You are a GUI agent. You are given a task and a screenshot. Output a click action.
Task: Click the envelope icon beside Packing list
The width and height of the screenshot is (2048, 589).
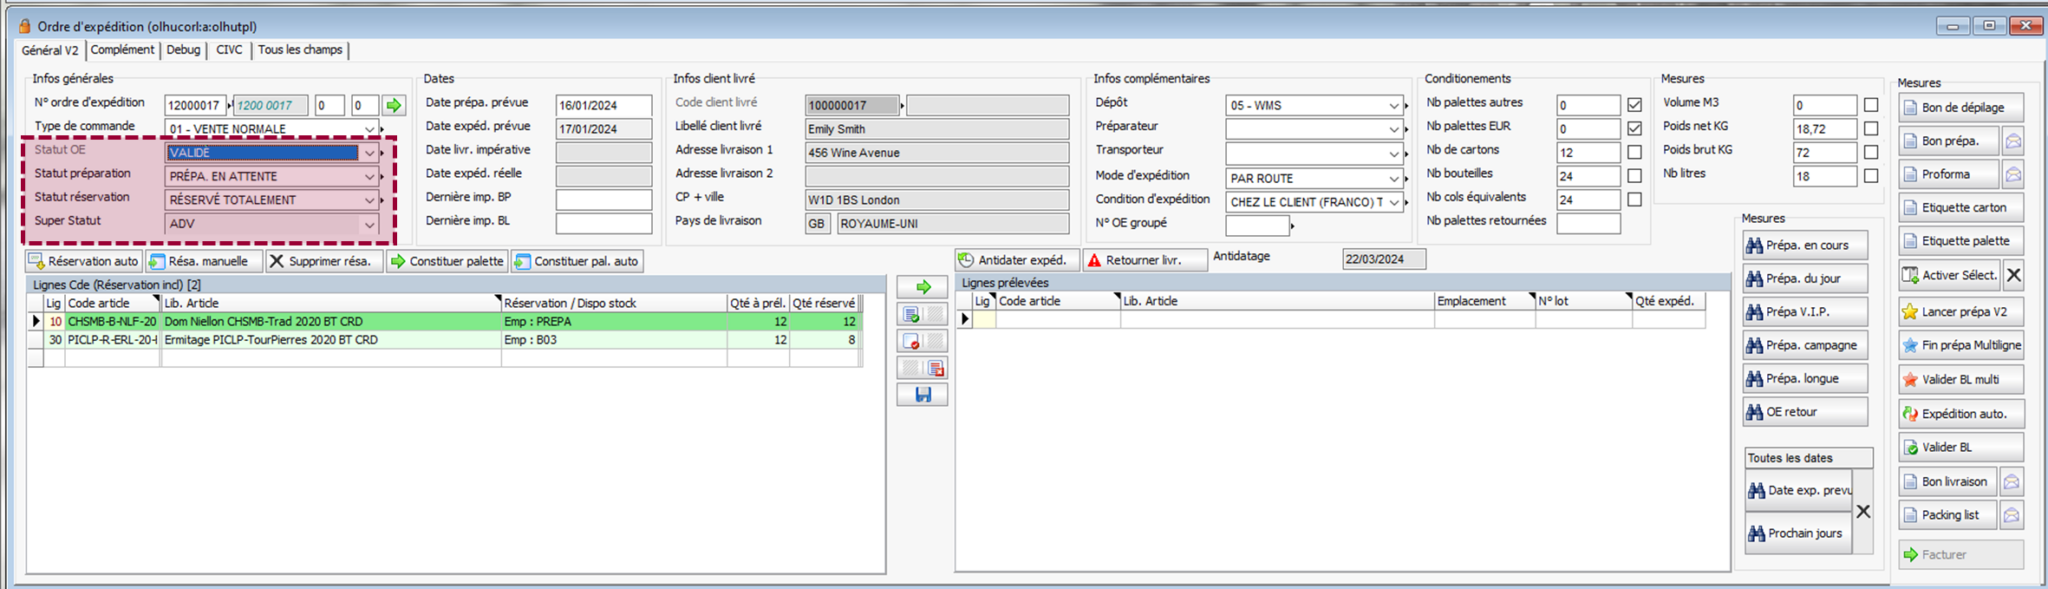(x=2011, y=515)
